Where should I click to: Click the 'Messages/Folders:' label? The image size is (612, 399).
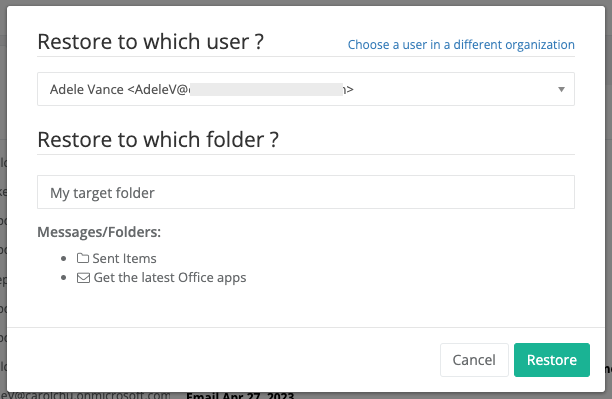pyautogui.click(x=99, y=232)
